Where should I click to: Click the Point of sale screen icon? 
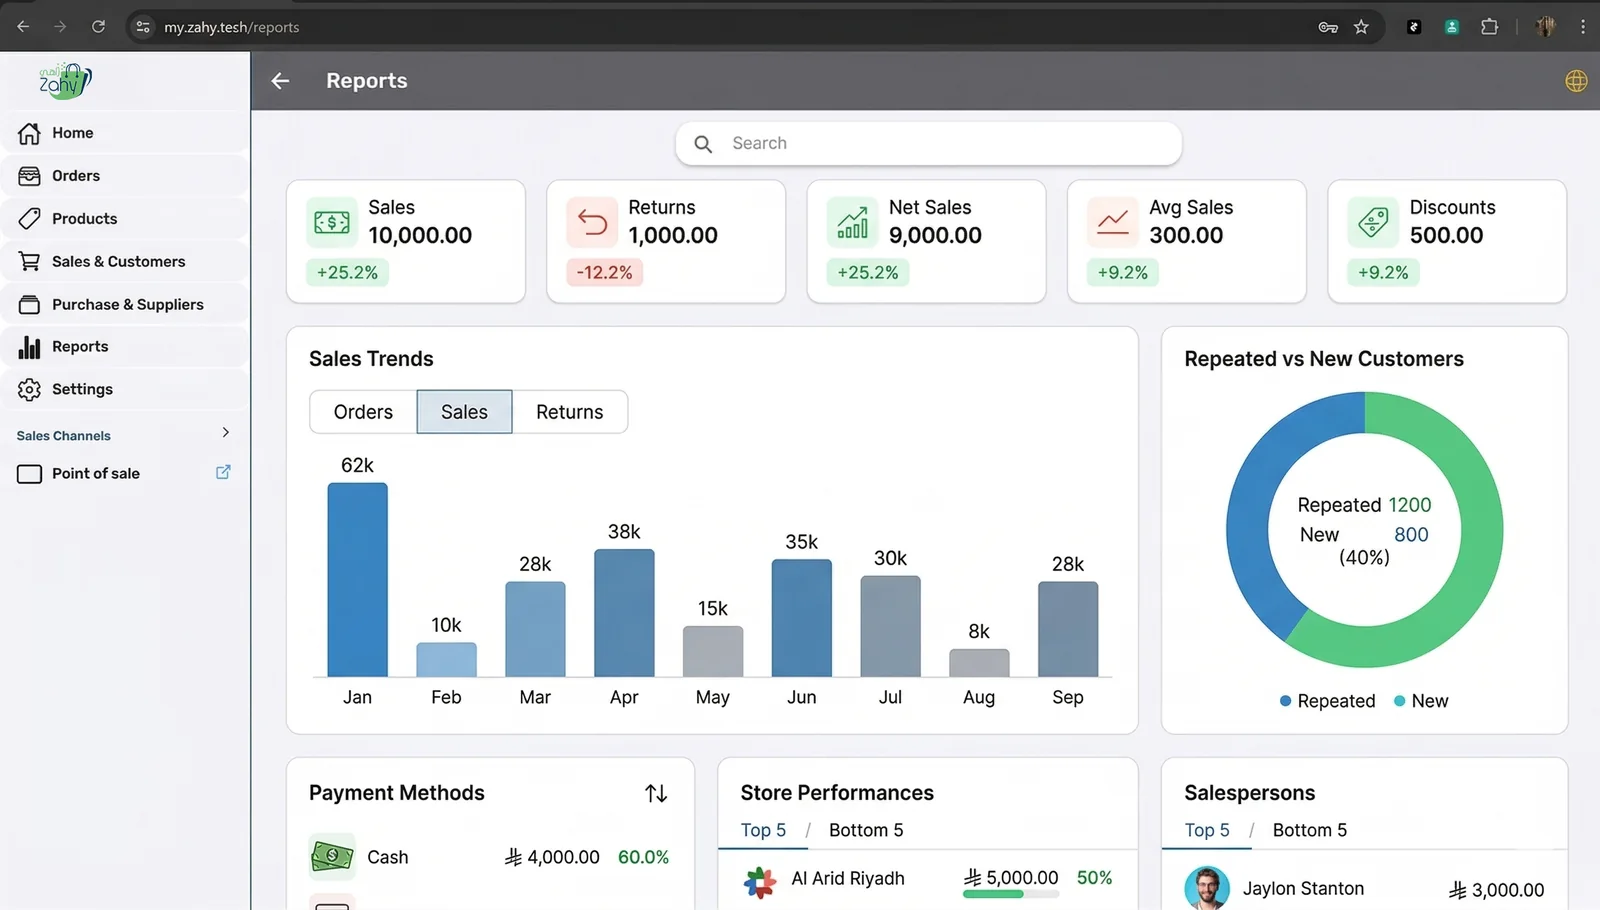(30, 474)
